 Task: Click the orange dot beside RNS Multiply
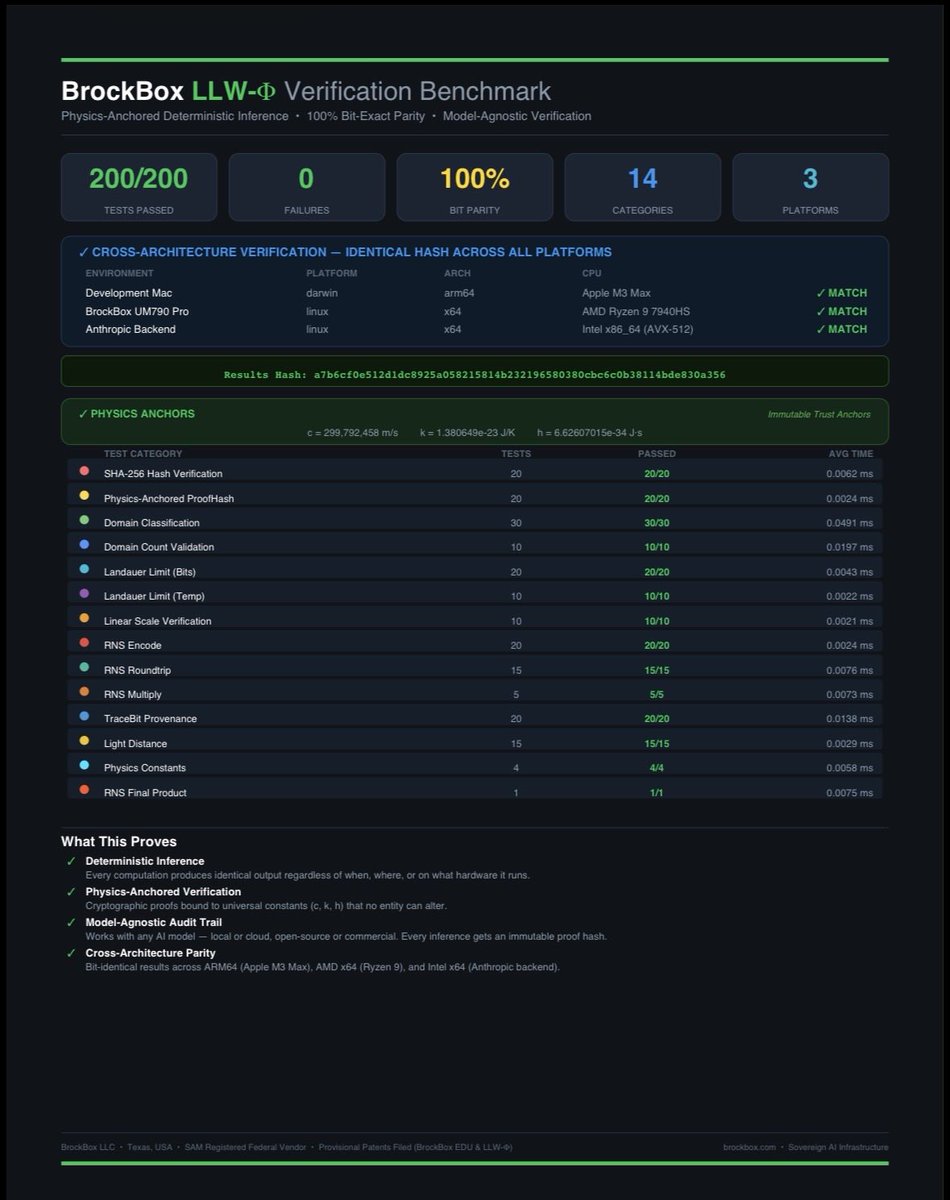coord(84,692)
